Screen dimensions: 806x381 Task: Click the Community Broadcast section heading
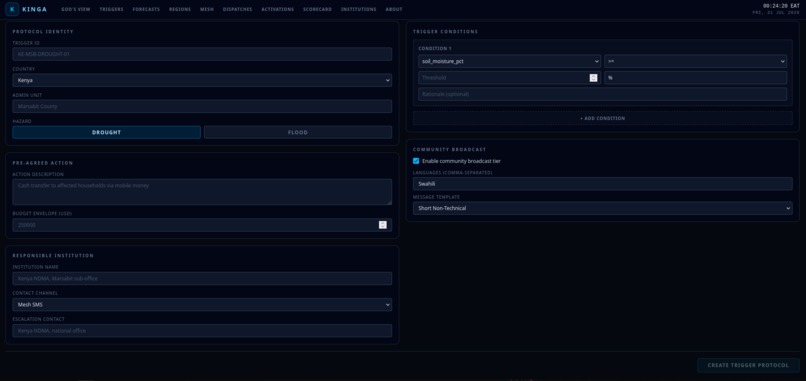click(x=449, y=150)
